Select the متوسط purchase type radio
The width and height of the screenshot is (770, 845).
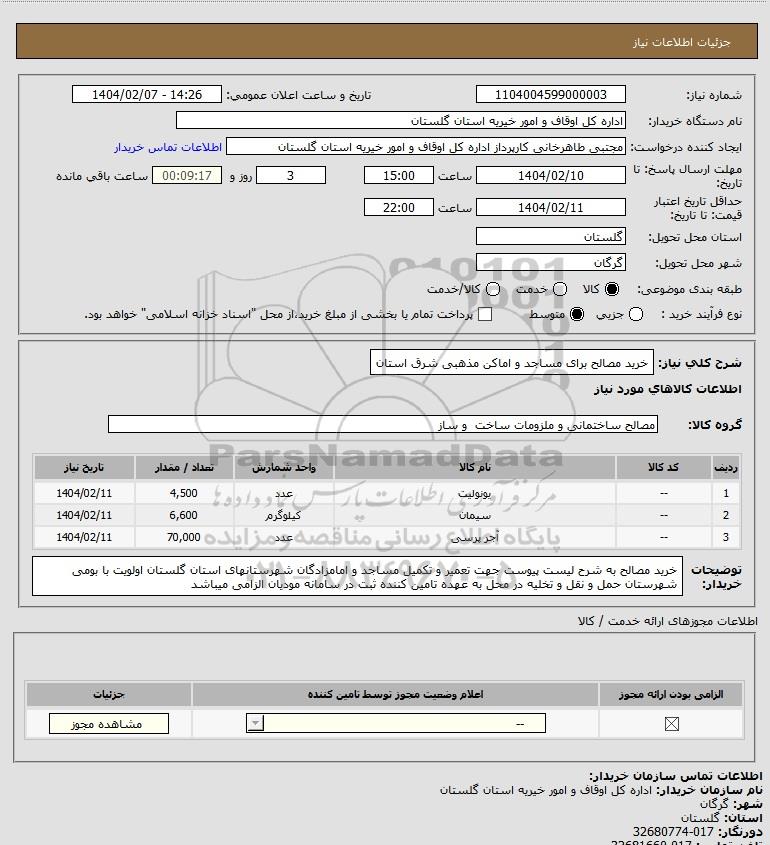coord(577,314)
